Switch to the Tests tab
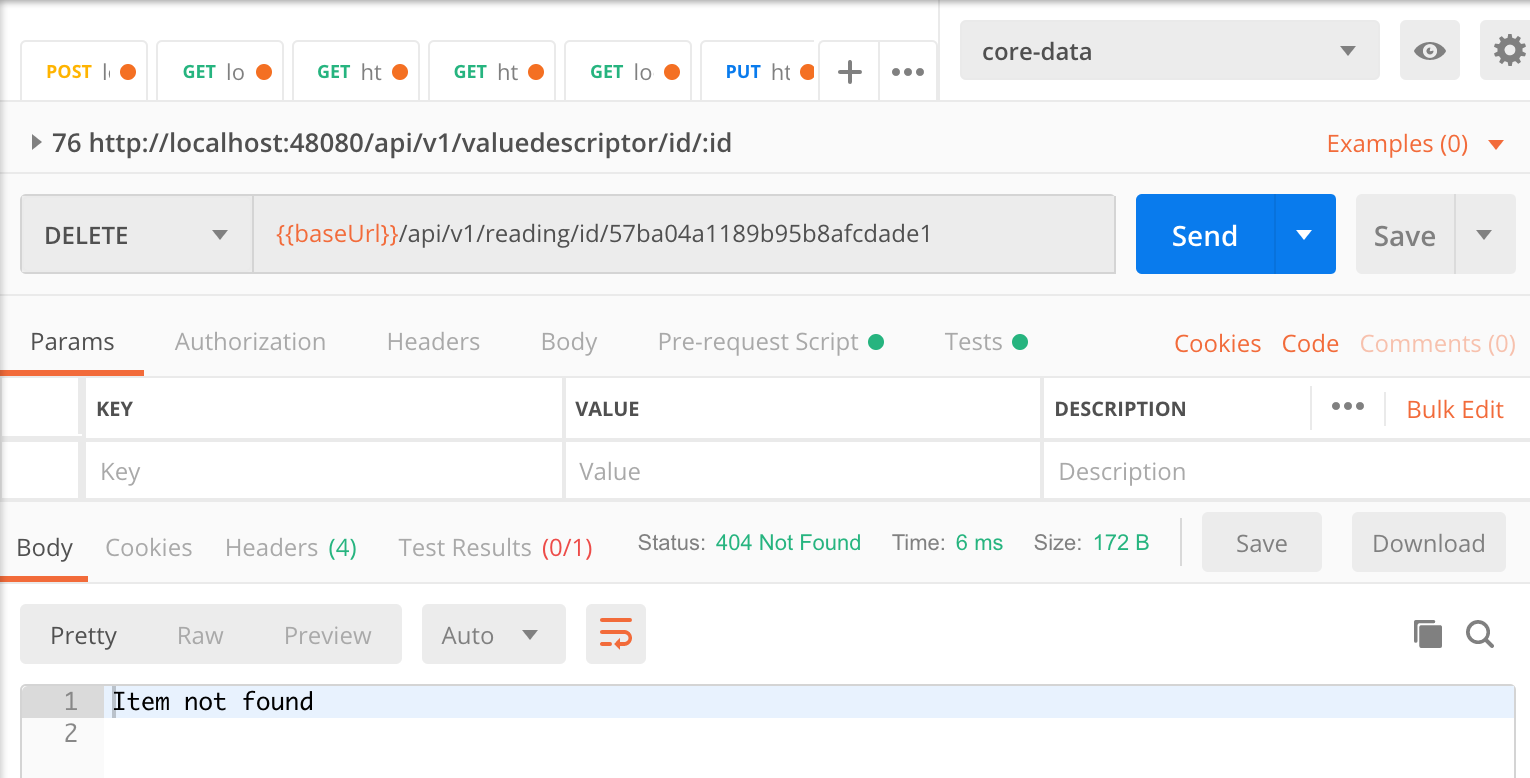 (x=973, y=341)
